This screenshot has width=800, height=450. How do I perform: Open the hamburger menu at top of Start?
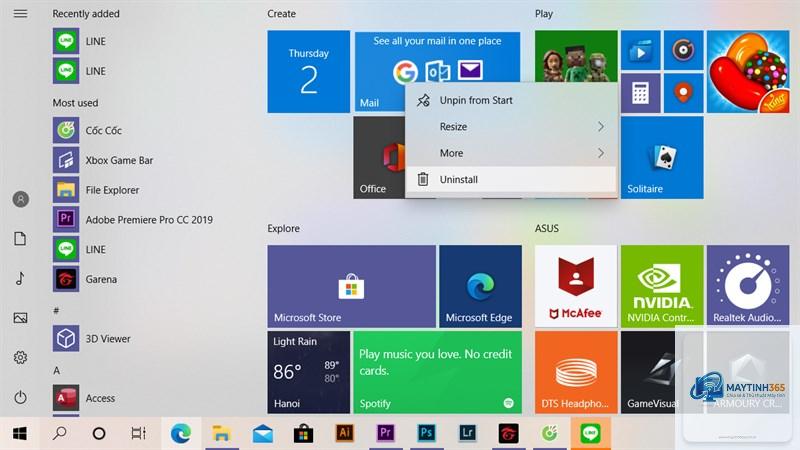point(20,14)
